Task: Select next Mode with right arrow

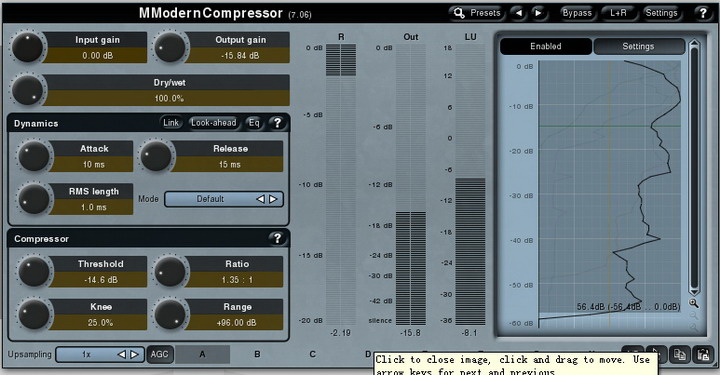Action: coord(273,199)
